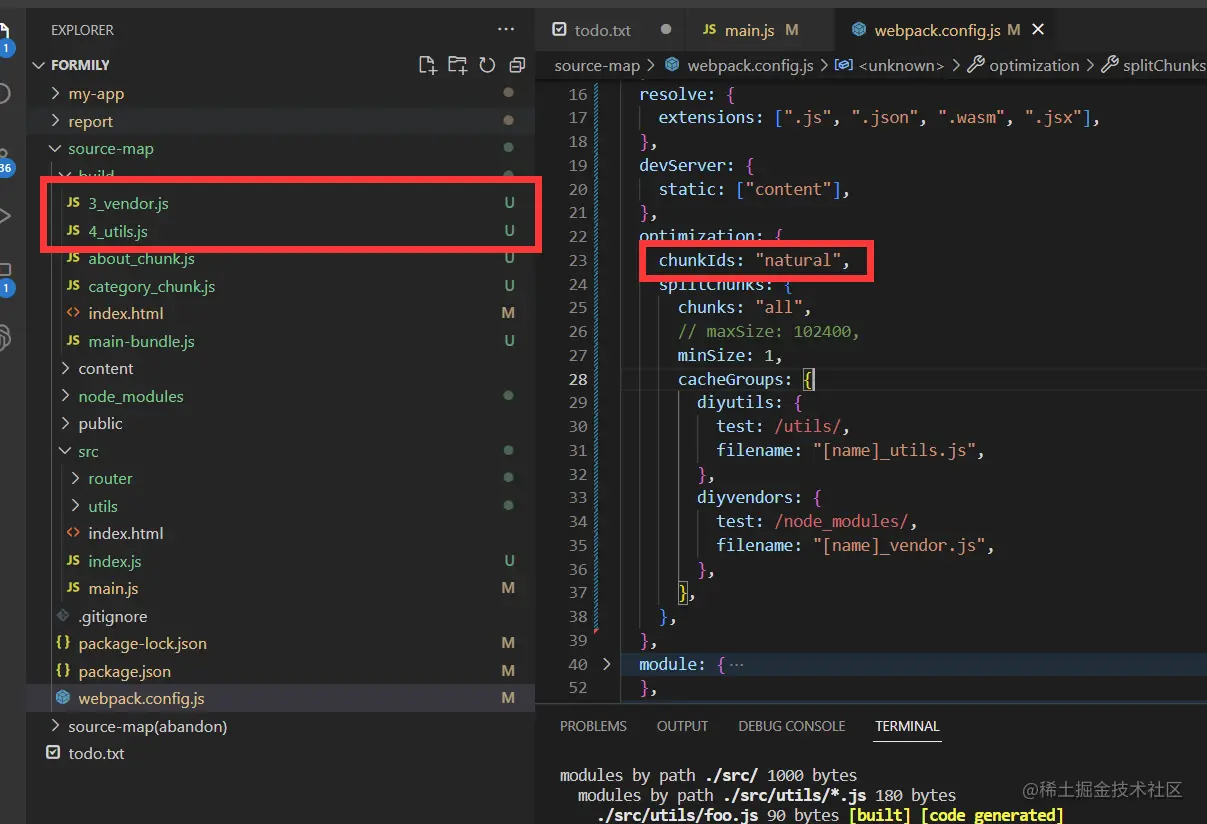
Task: Click the wrench icon before optimization breadcrumb
Action: pyautogui.click(x=976, y=65)
